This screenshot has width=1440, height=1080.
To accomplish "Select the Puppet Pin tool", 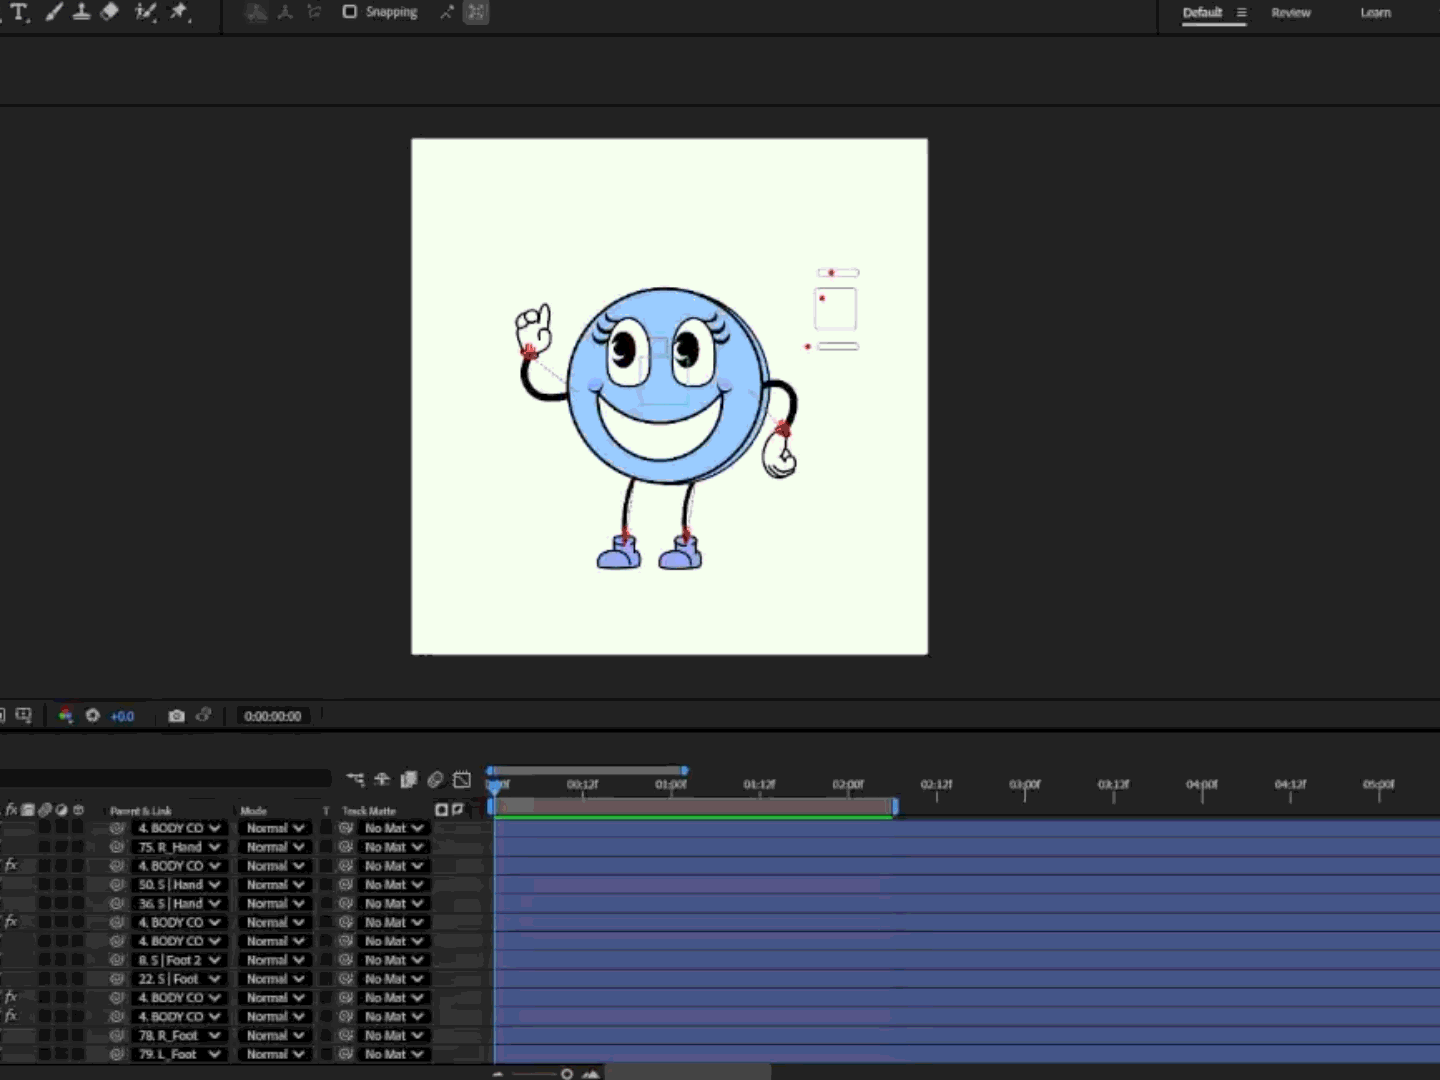I will pyautogui.click(x=180, y=12).
